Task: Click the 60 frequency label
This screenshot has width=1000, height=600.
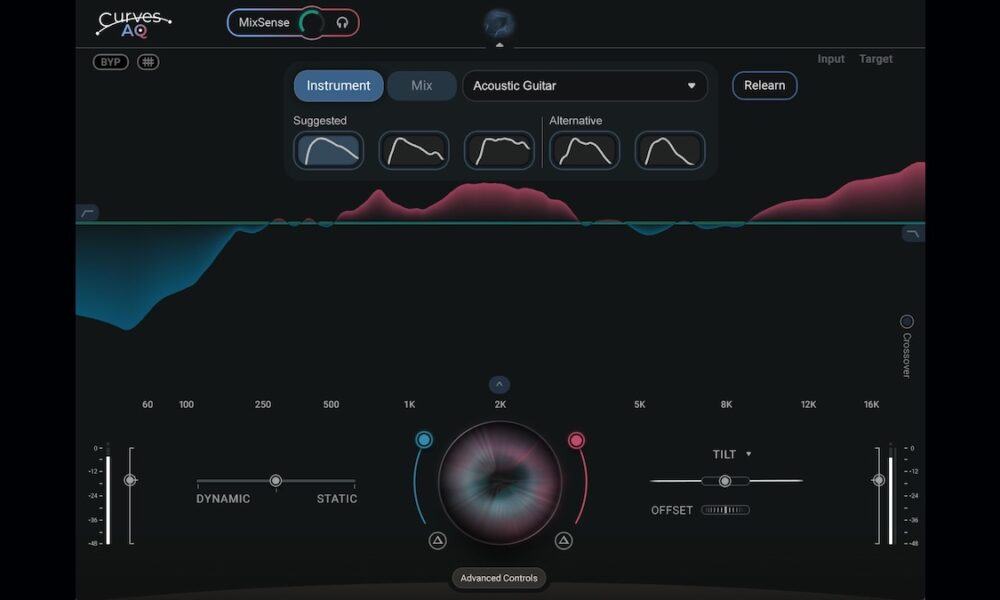Action: point(147,404)
